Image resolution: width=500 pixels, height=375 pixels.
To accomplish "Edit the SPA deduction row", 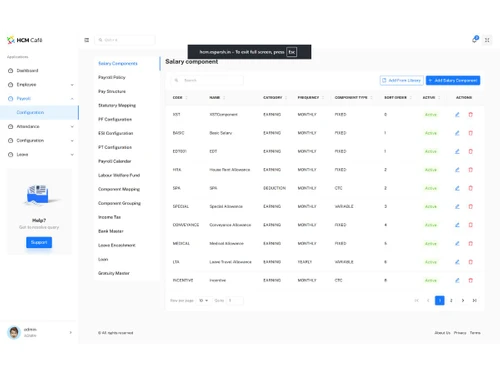I will (457, 188).
